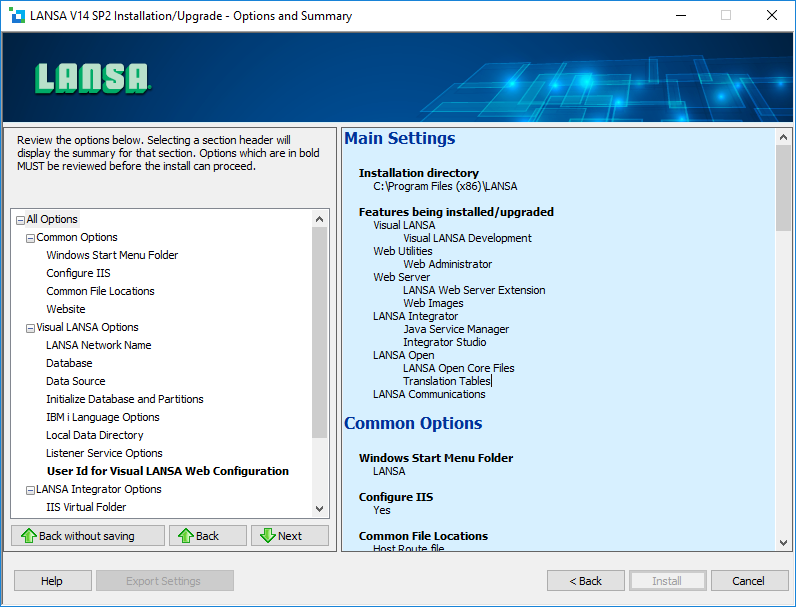Click the Web Server feature line
This screenshot has height=607, width=796.
pyautogui.click(x=402, y=277)
